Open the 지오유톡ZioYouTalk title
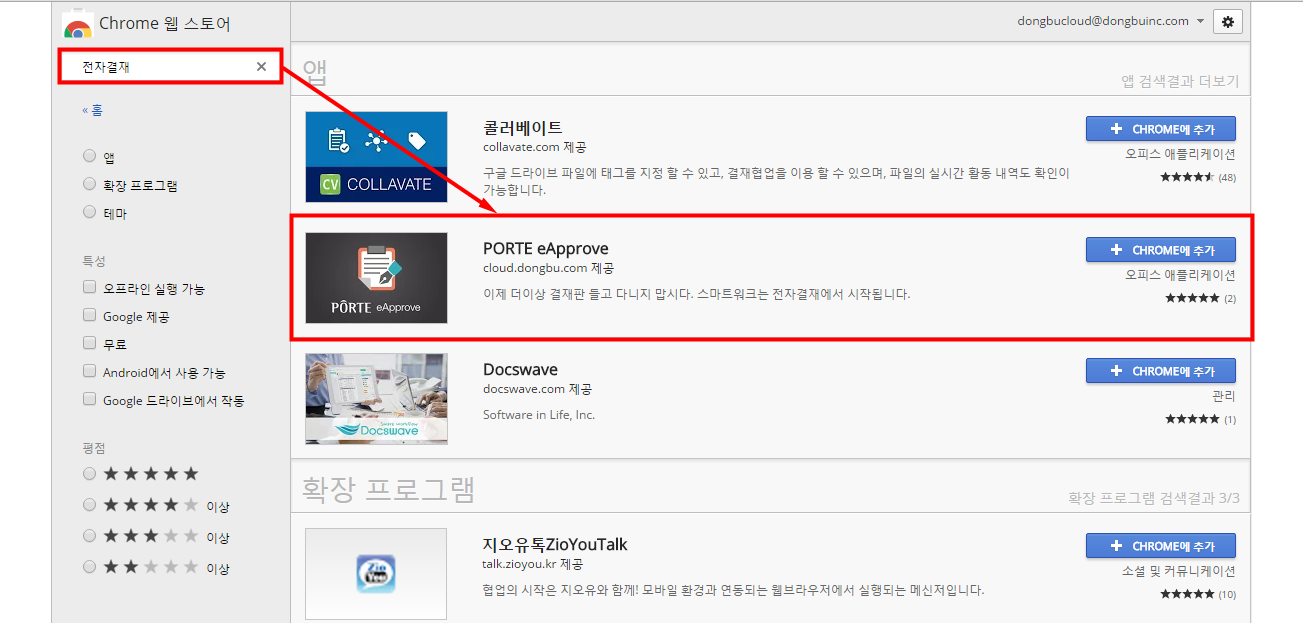The width and height of the screenshot is (1303, 623). point(555,545)
